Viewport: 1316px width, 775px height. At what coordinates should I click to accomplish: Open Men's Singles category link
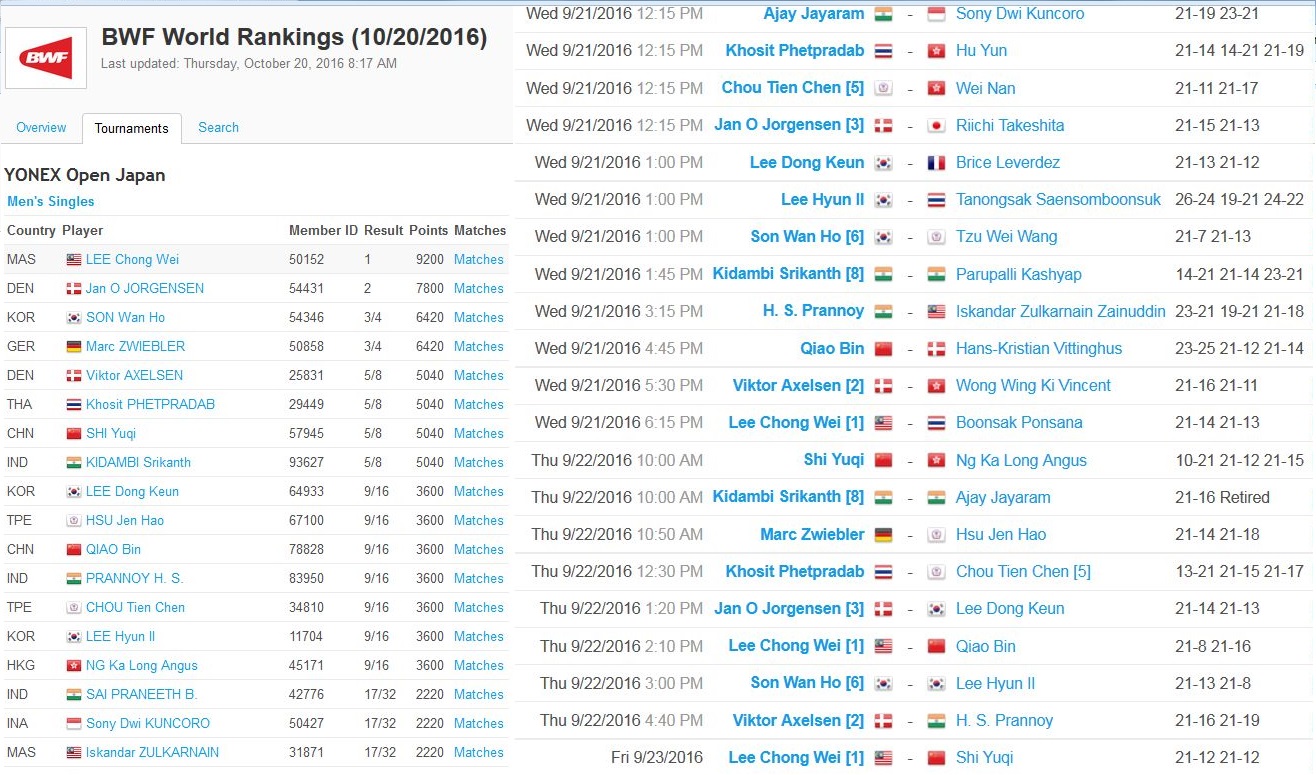(51, 202)
